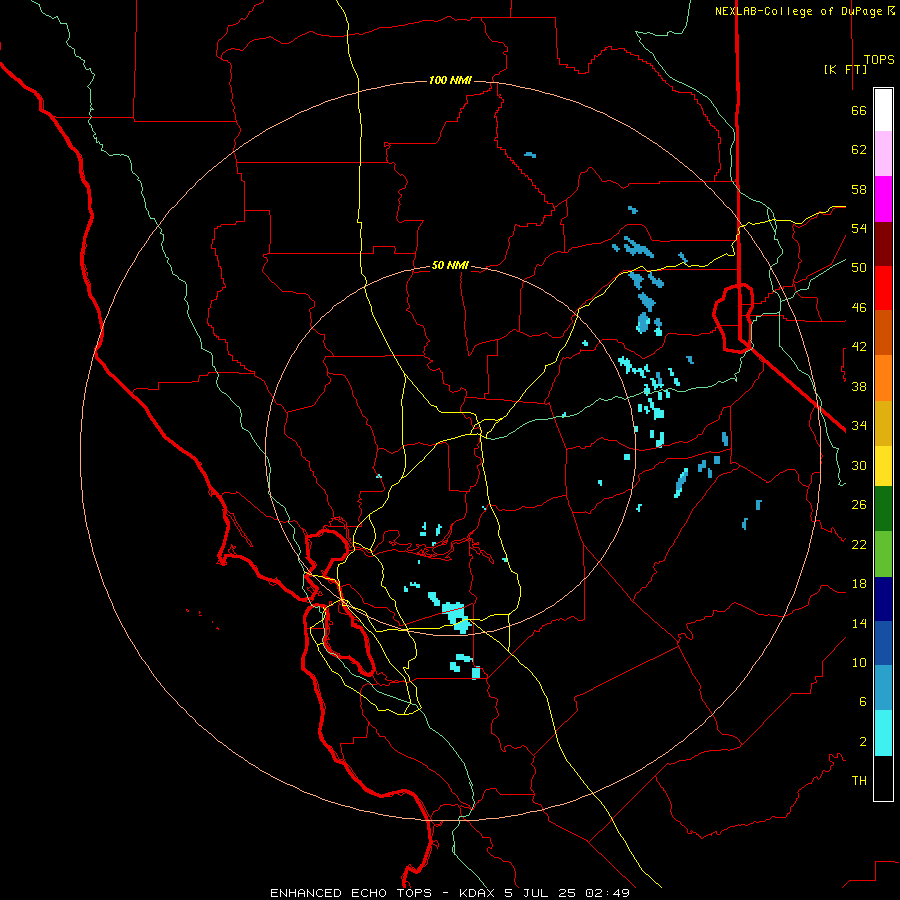
Task: Click the "KDAX" station identifier
Action: (478, 893)
